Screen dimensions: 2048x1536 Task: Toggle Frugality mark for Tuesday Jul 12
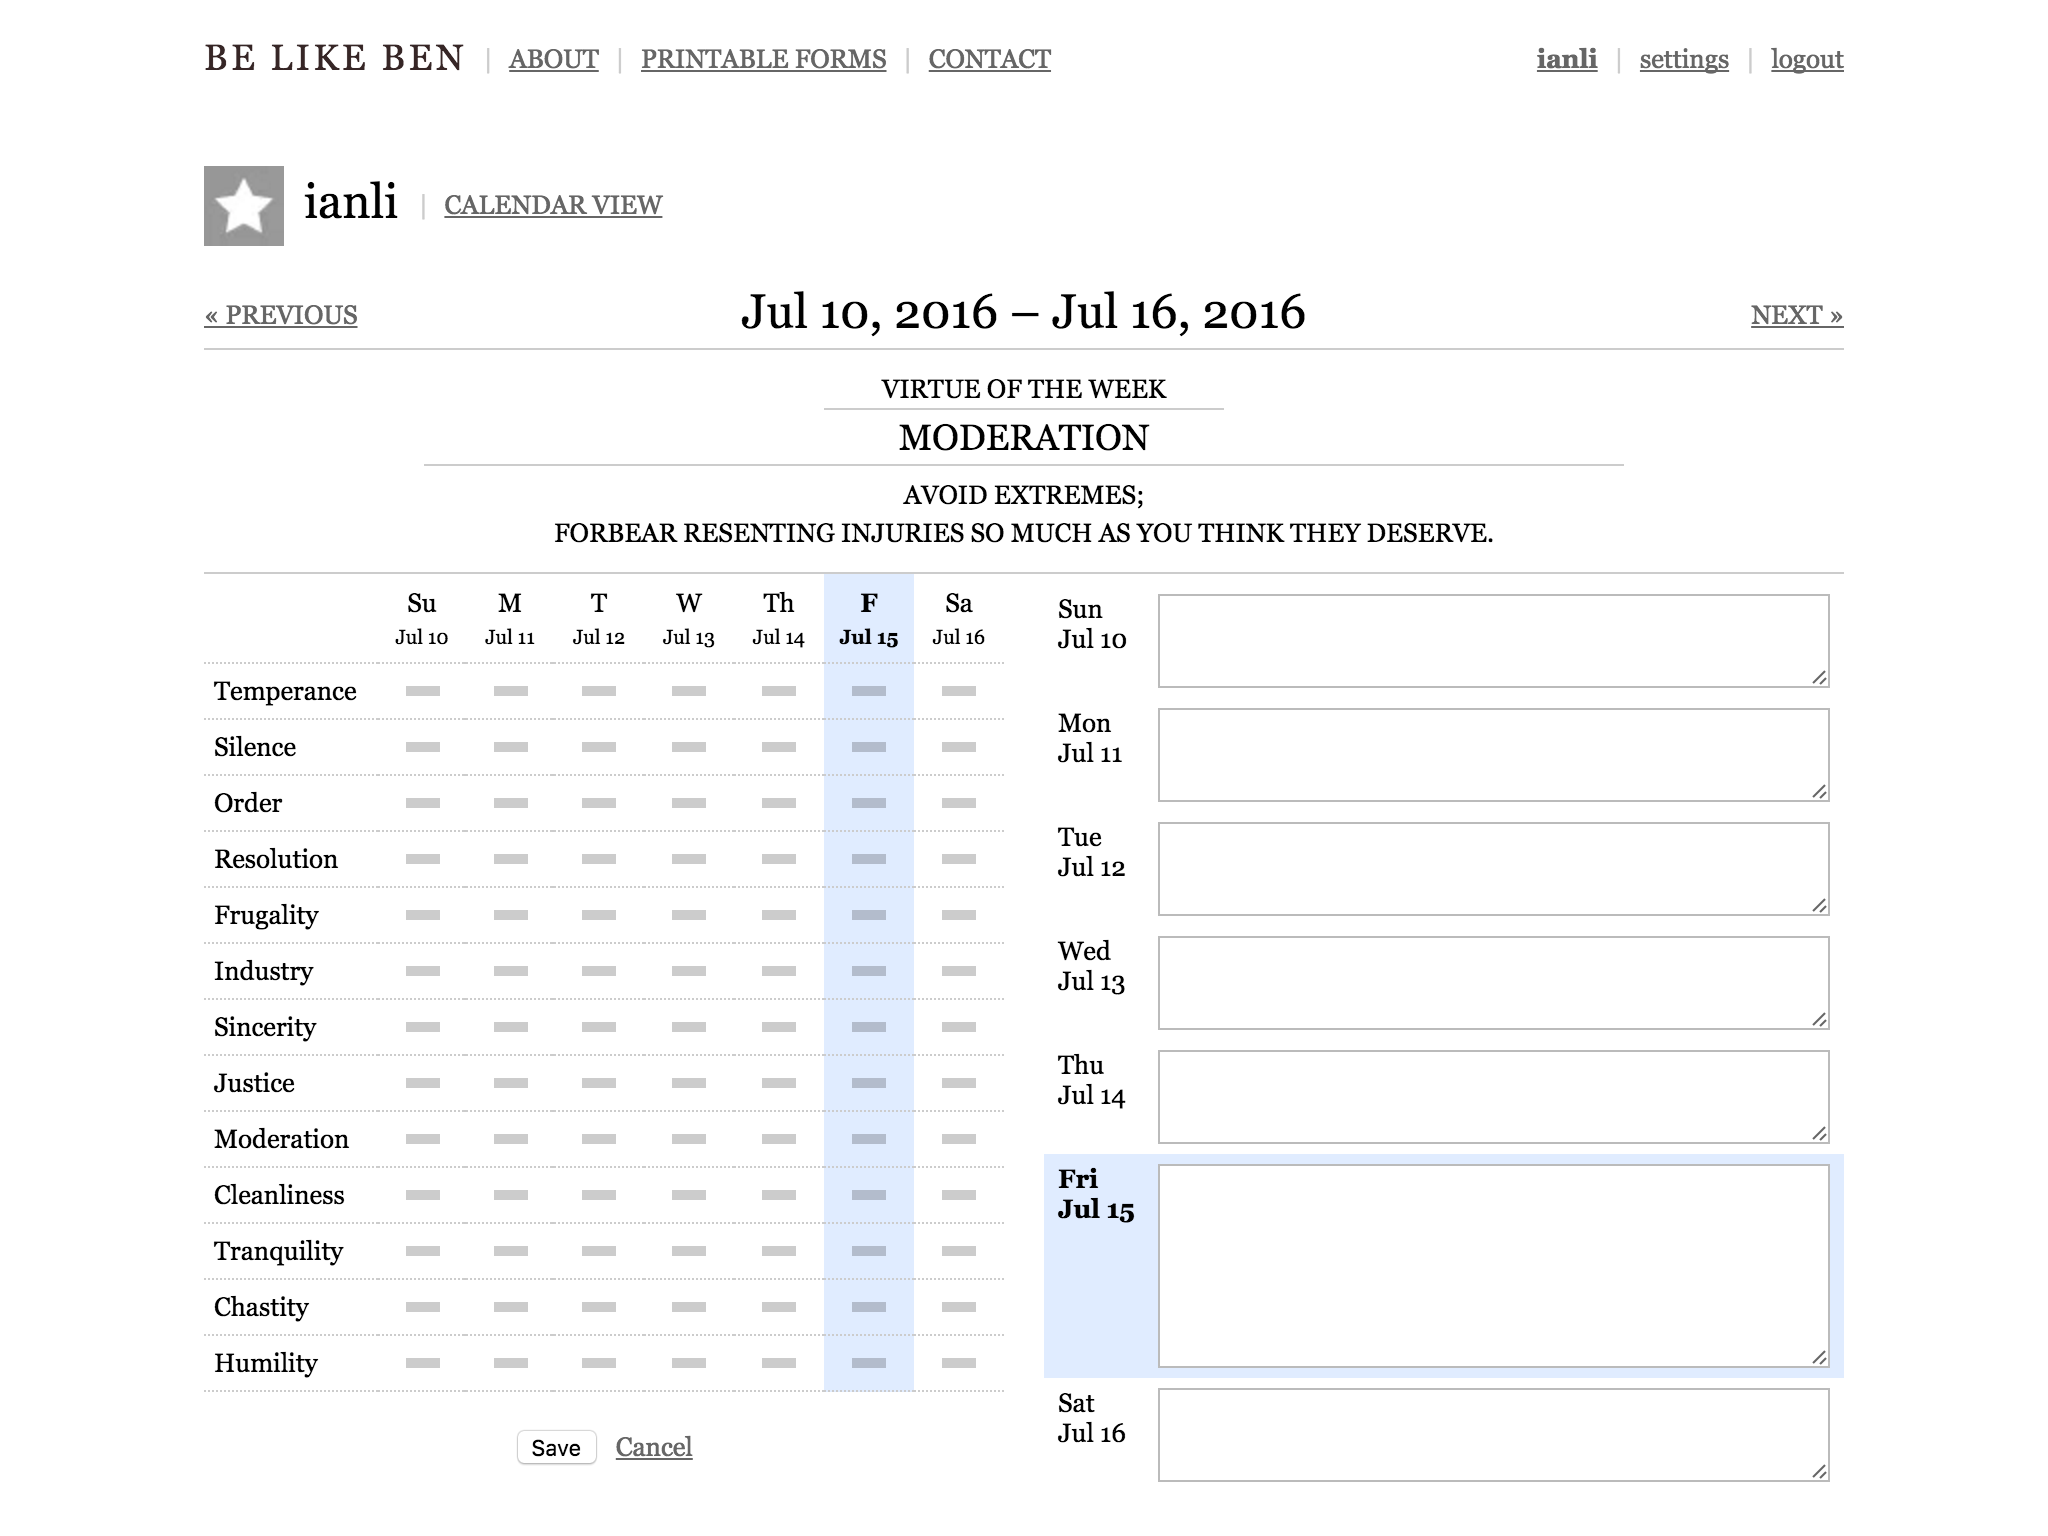[x=599, y=915]
